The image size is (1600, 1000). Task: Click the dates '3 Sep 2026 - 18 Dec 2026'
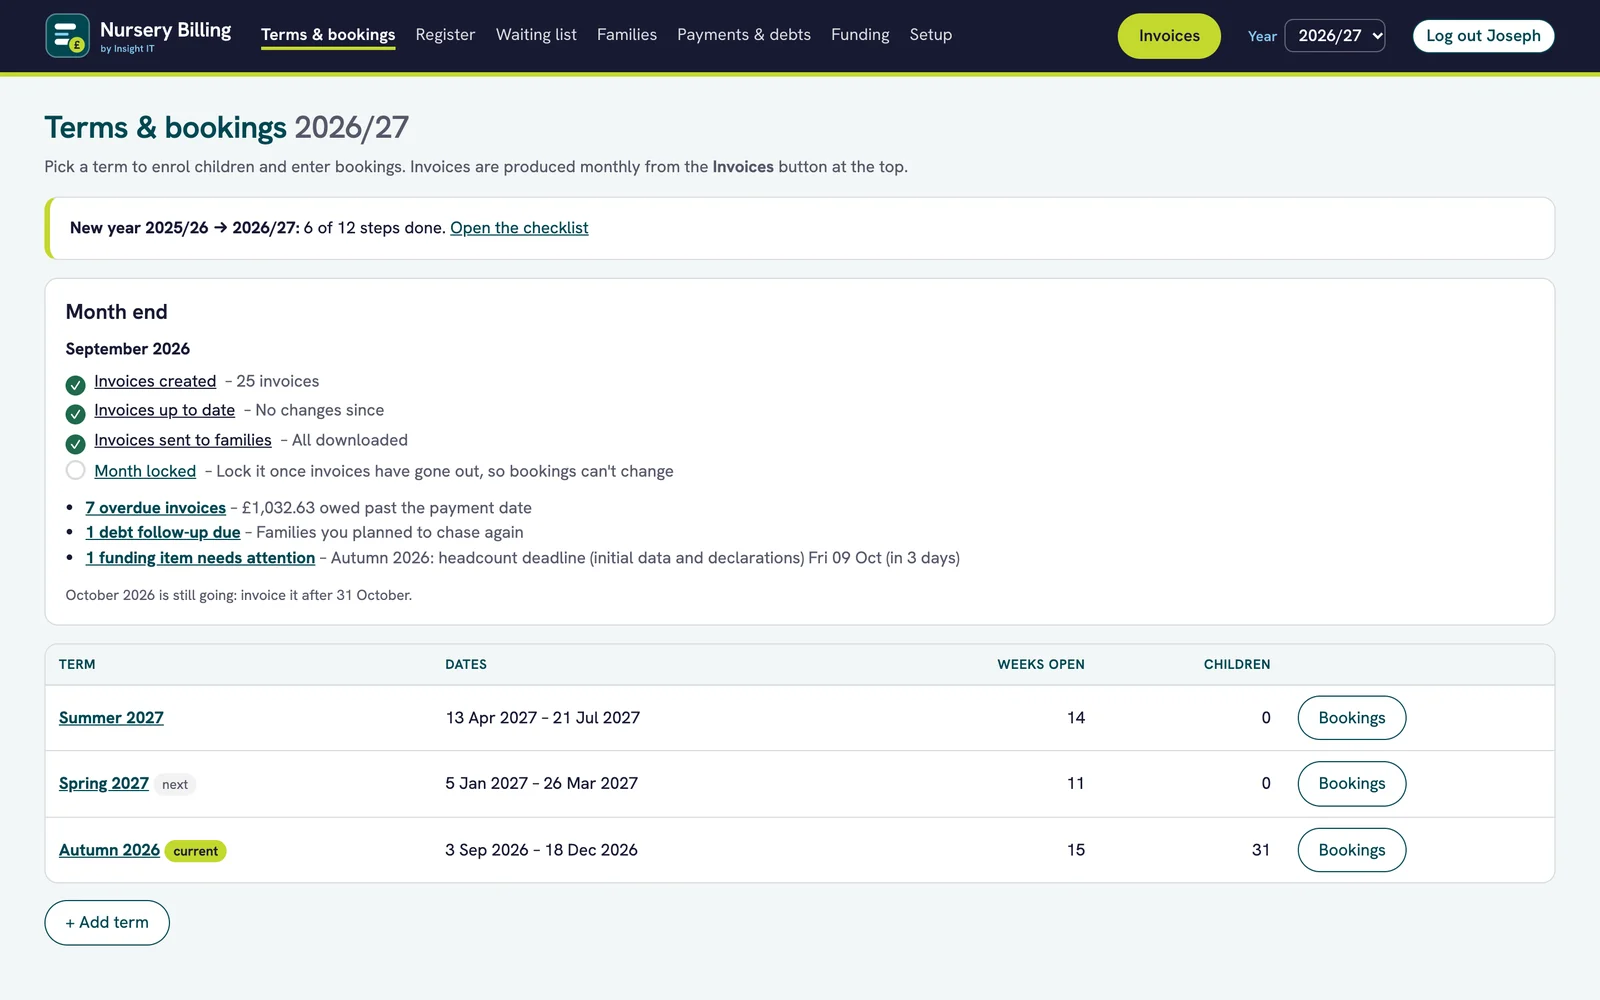(541, 850)
